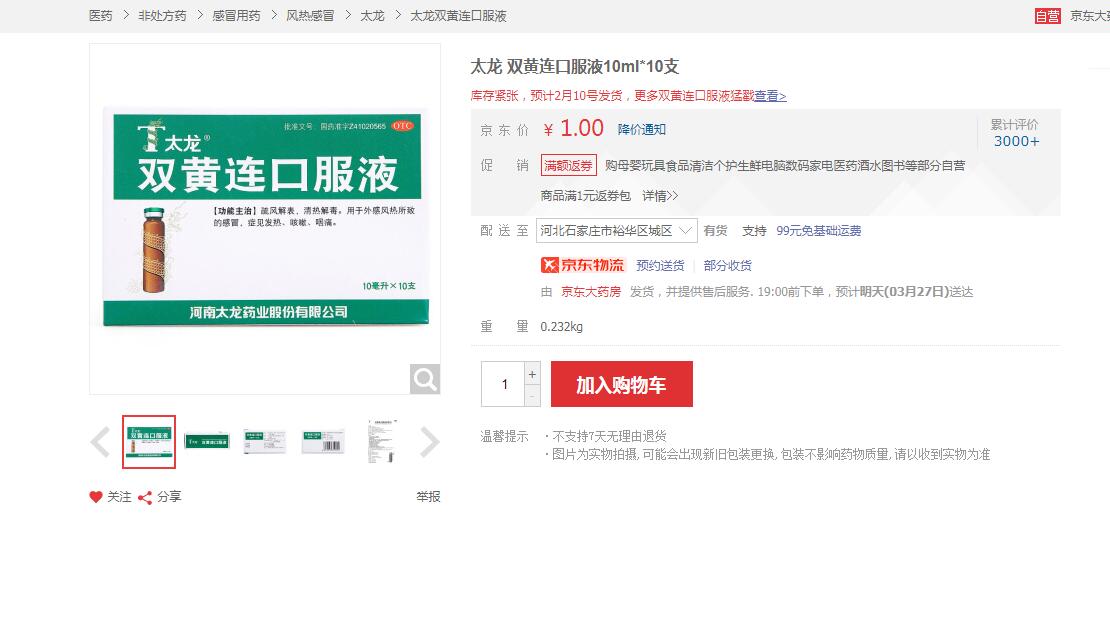Viewport: 1110px width, 628px height.
Task: Focus the quantity input field showing 1
Action: click(503, 384)
